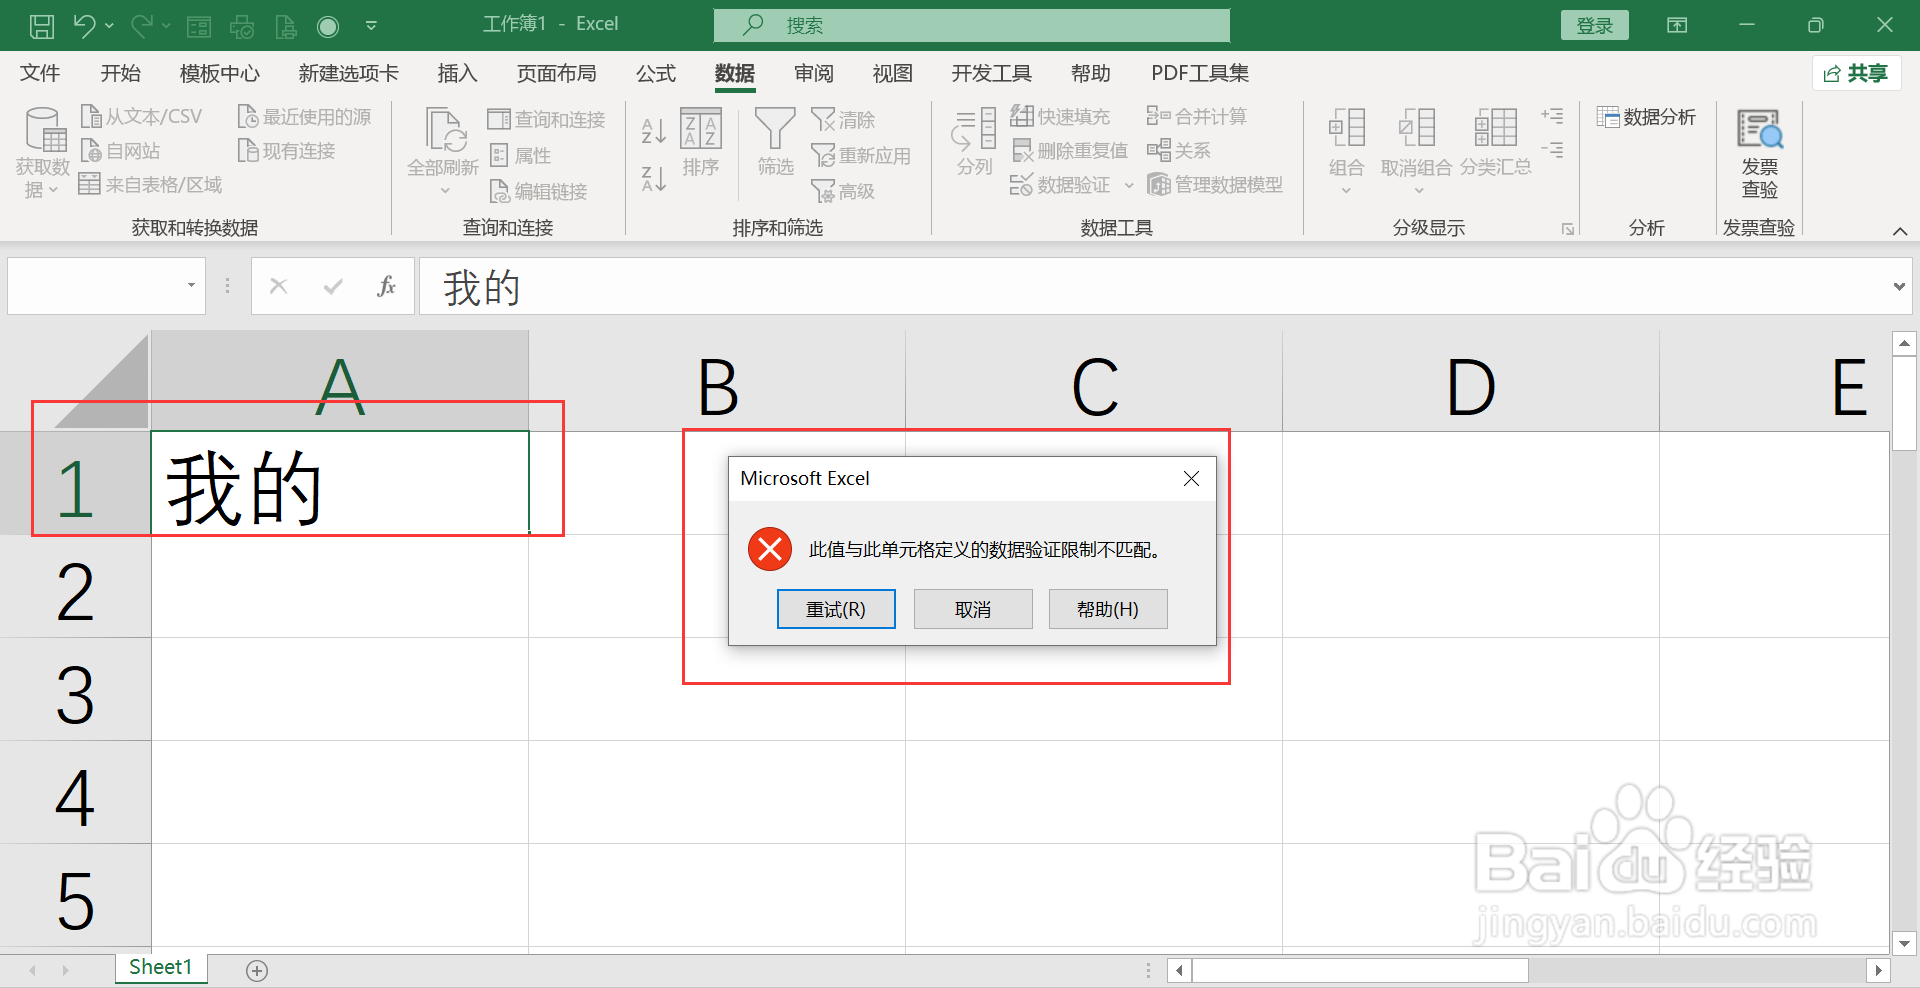Viewport: 1920px width, 988px height.
Task: Open the File (文件) tab
Action: click(x=40, y=73)
